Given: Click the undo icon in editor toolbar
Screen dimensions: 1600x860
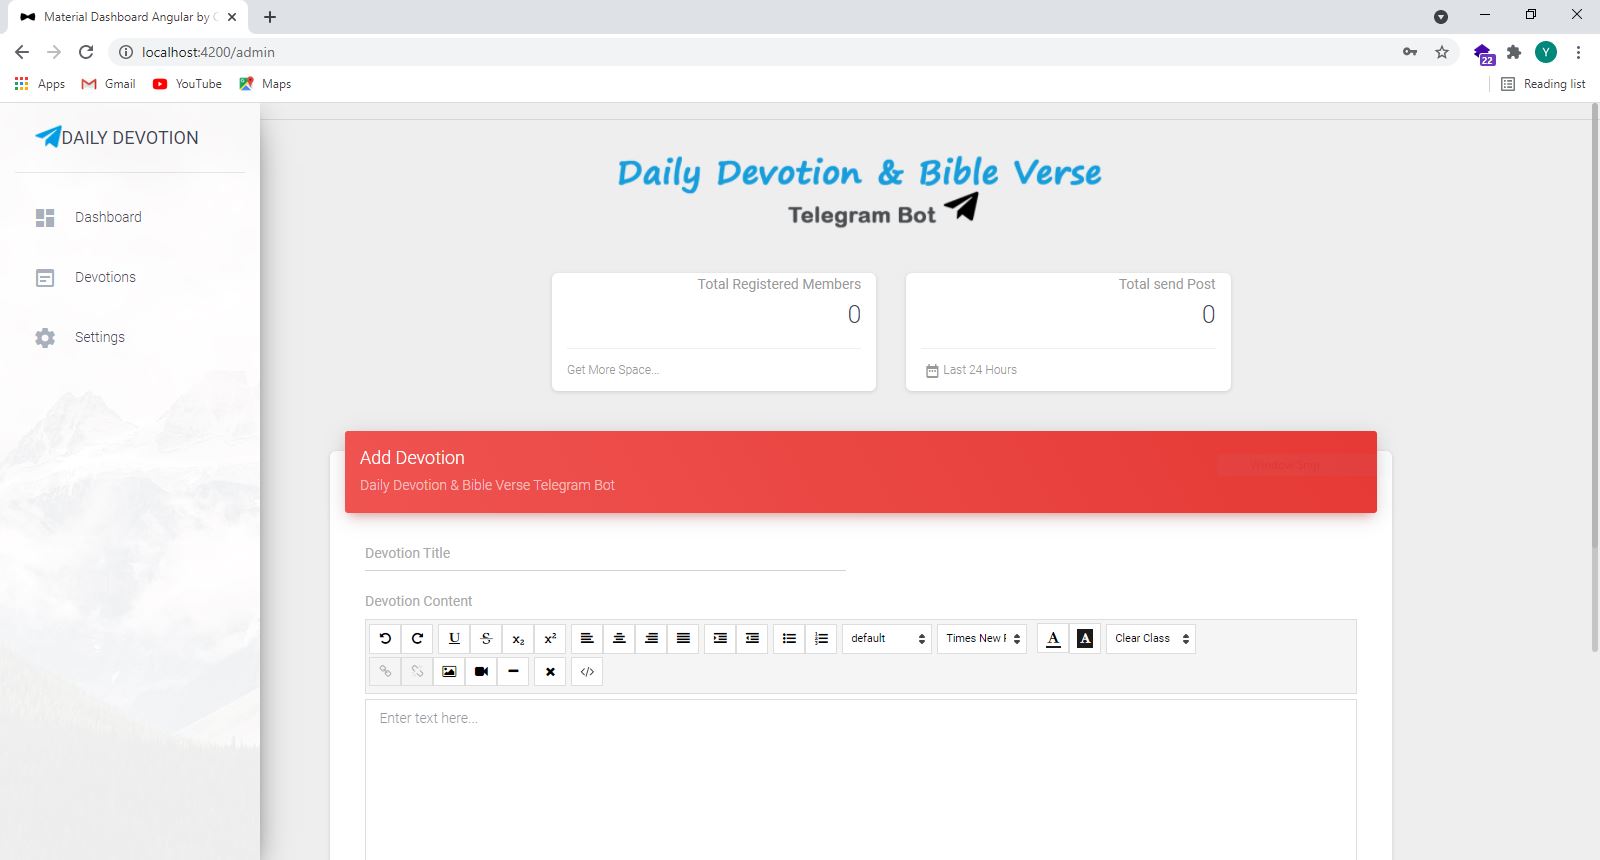Looking at the screenshot, I should pyautogui.click(x=385, y=639).
